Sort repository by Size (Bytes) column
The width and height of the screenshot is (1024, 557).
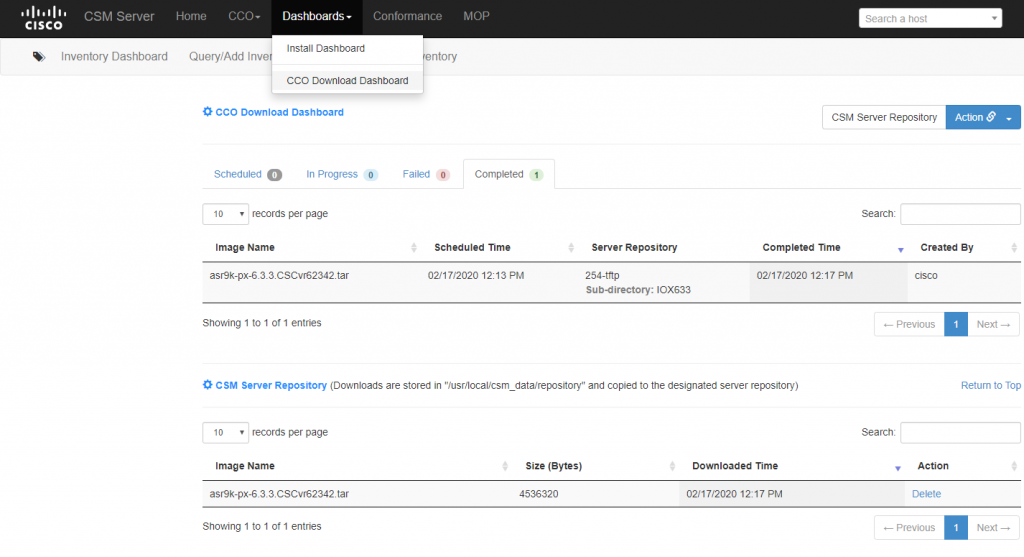tap(670, 466)
